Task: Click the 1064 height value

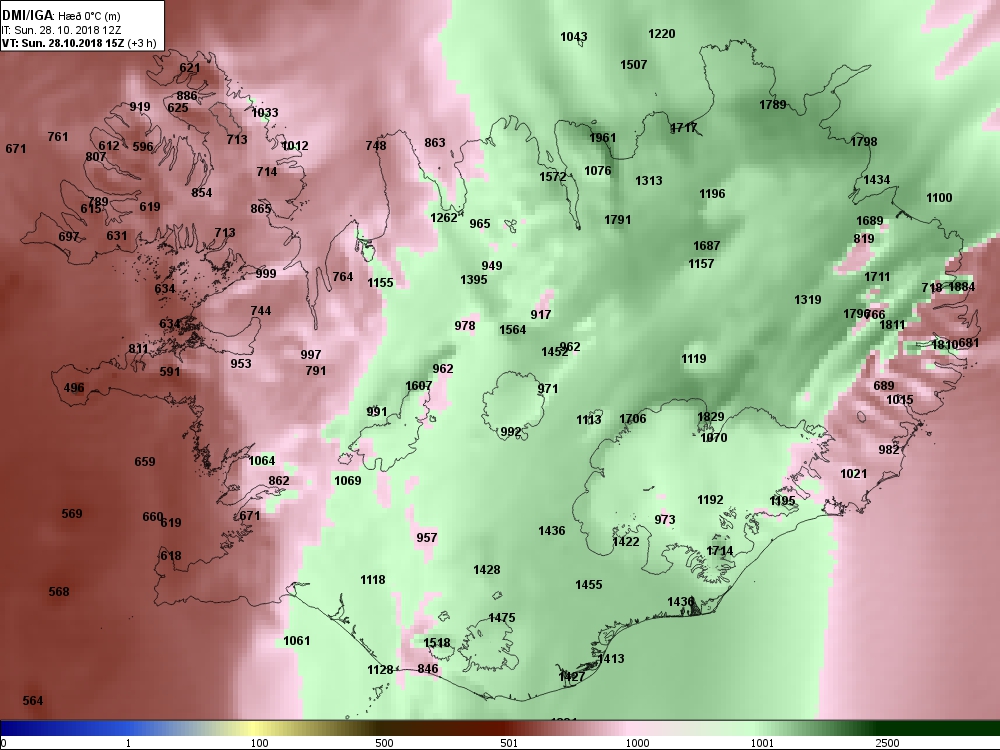Action: (x=261, y=461)
